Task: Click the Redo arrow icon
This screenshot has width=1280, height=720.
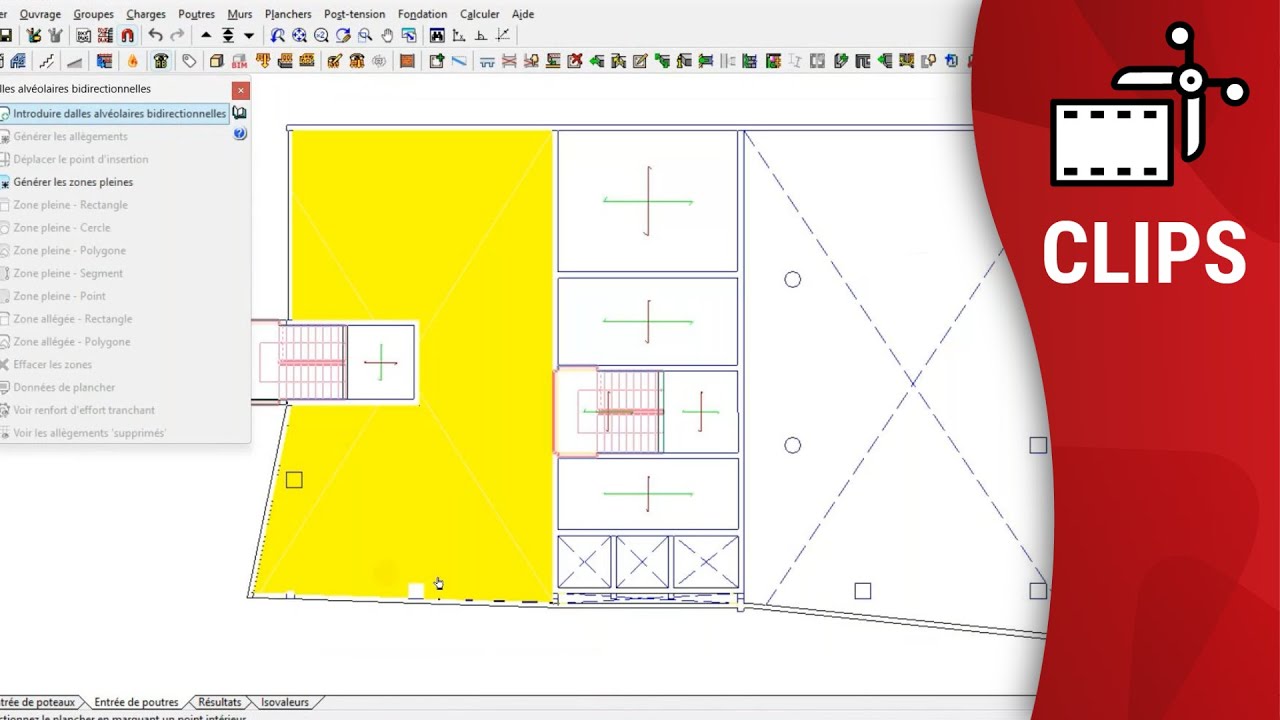Action: coord(177,35)
